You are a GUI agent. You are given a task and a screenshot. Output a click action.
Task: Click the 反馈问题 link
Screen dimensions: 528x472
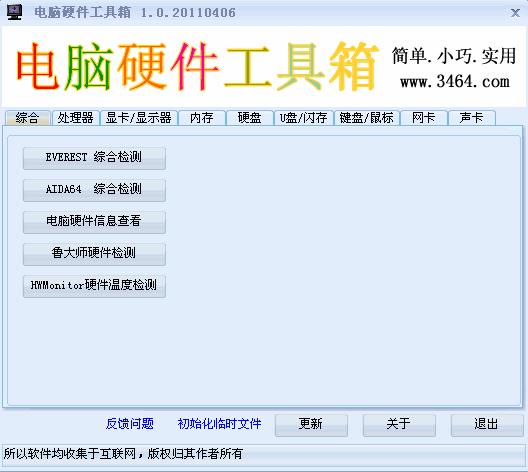(x=130, y=424)
